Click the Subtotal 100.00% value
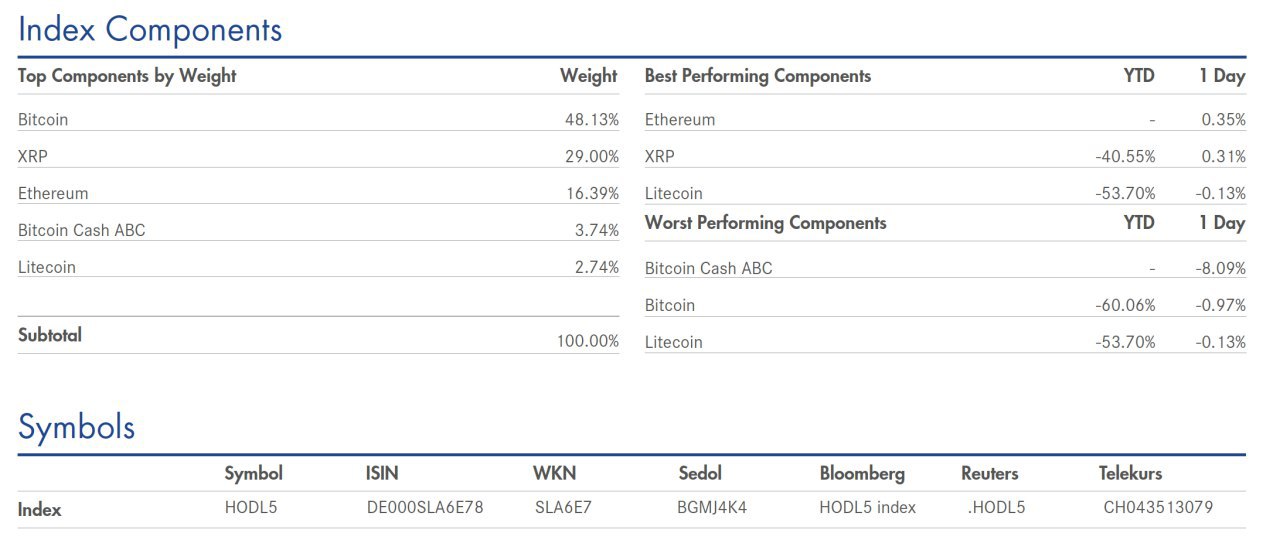The image size is (1280, 540). coord(588,342)
